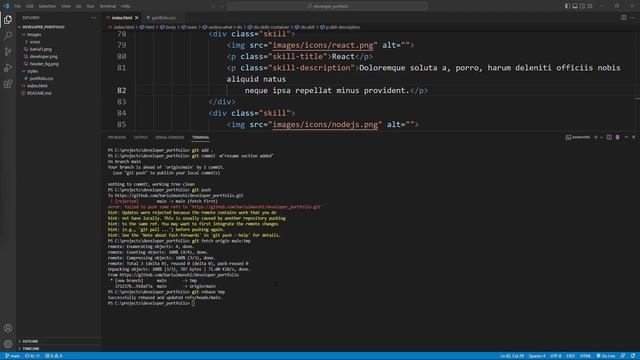Switch to the Output panel tab

tap(140, 138)
